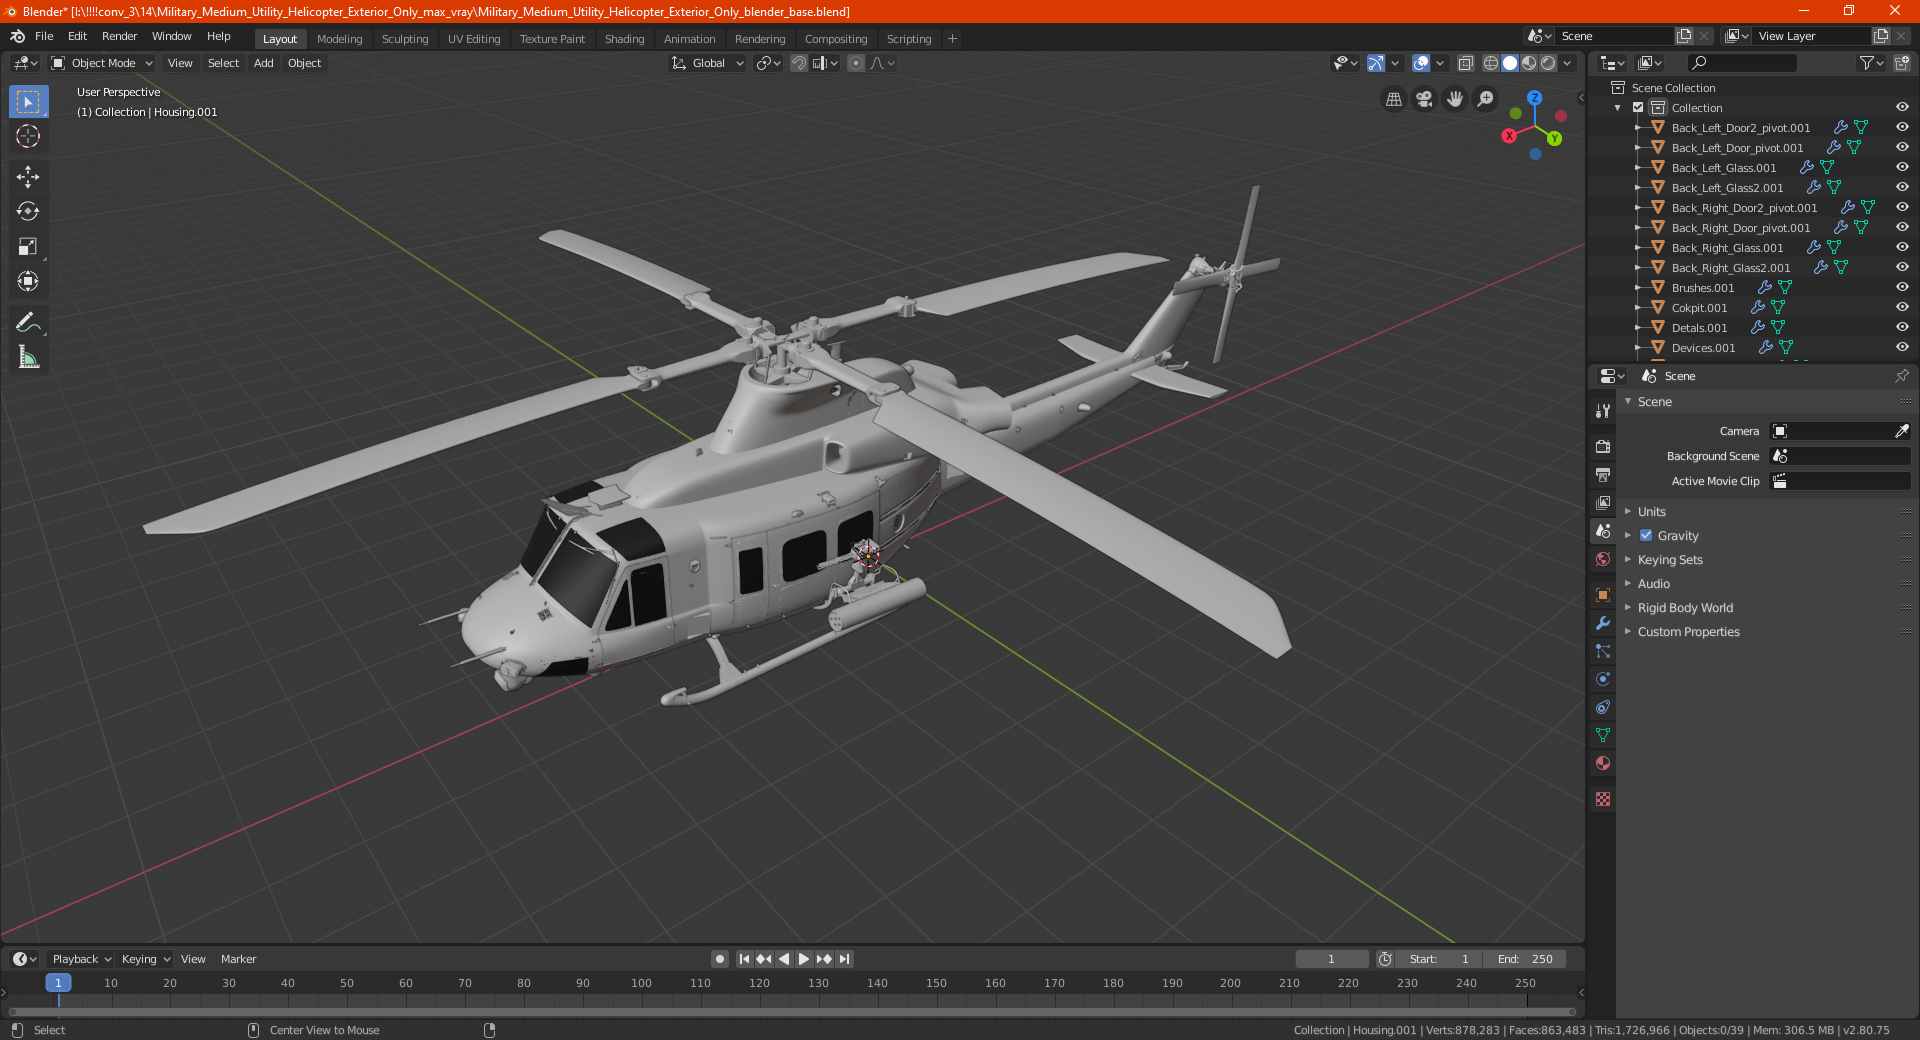Open the Object Constraints properties tab
Screen dimensions: 1920x1040
click(1603, 707)
